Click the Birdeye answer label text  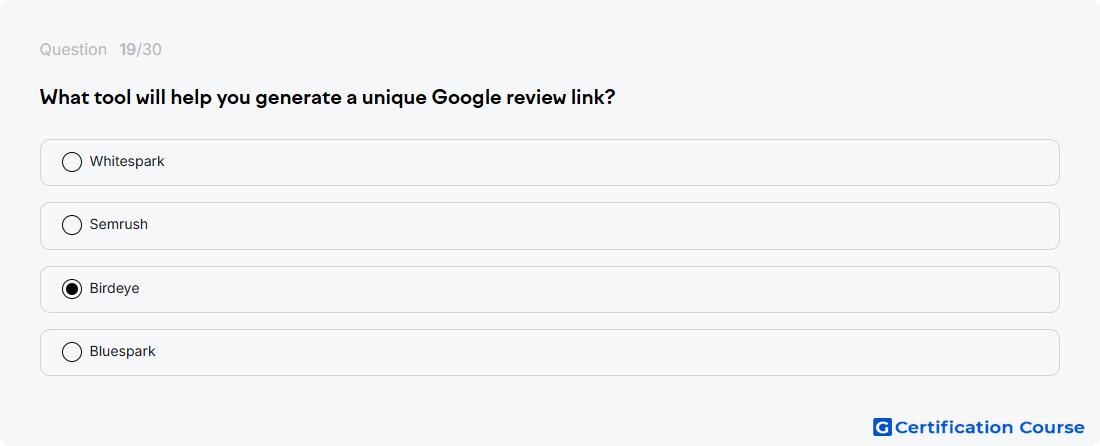click(x=114, y=288)
